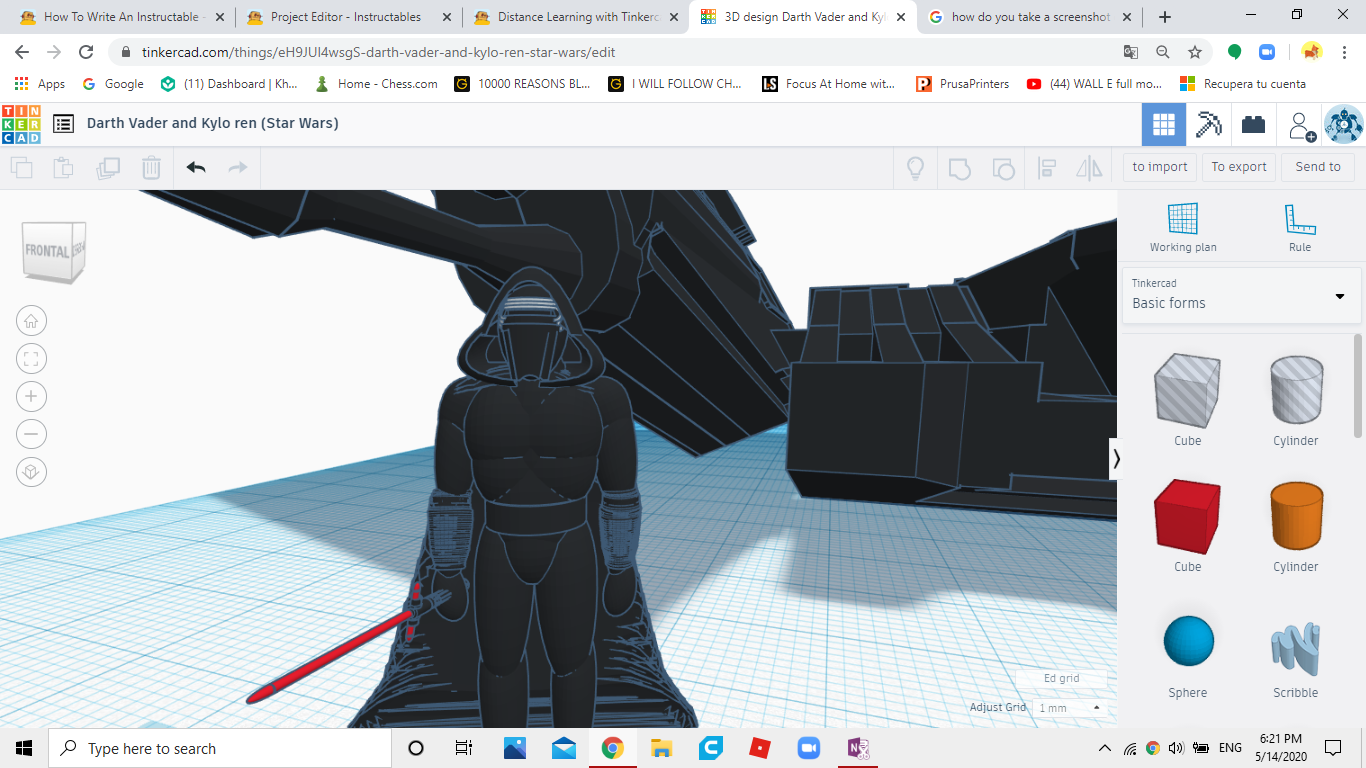Click the 'Ed grid' button
This screenshot has width=1366, height=768.
click(x=1061, y=678)
